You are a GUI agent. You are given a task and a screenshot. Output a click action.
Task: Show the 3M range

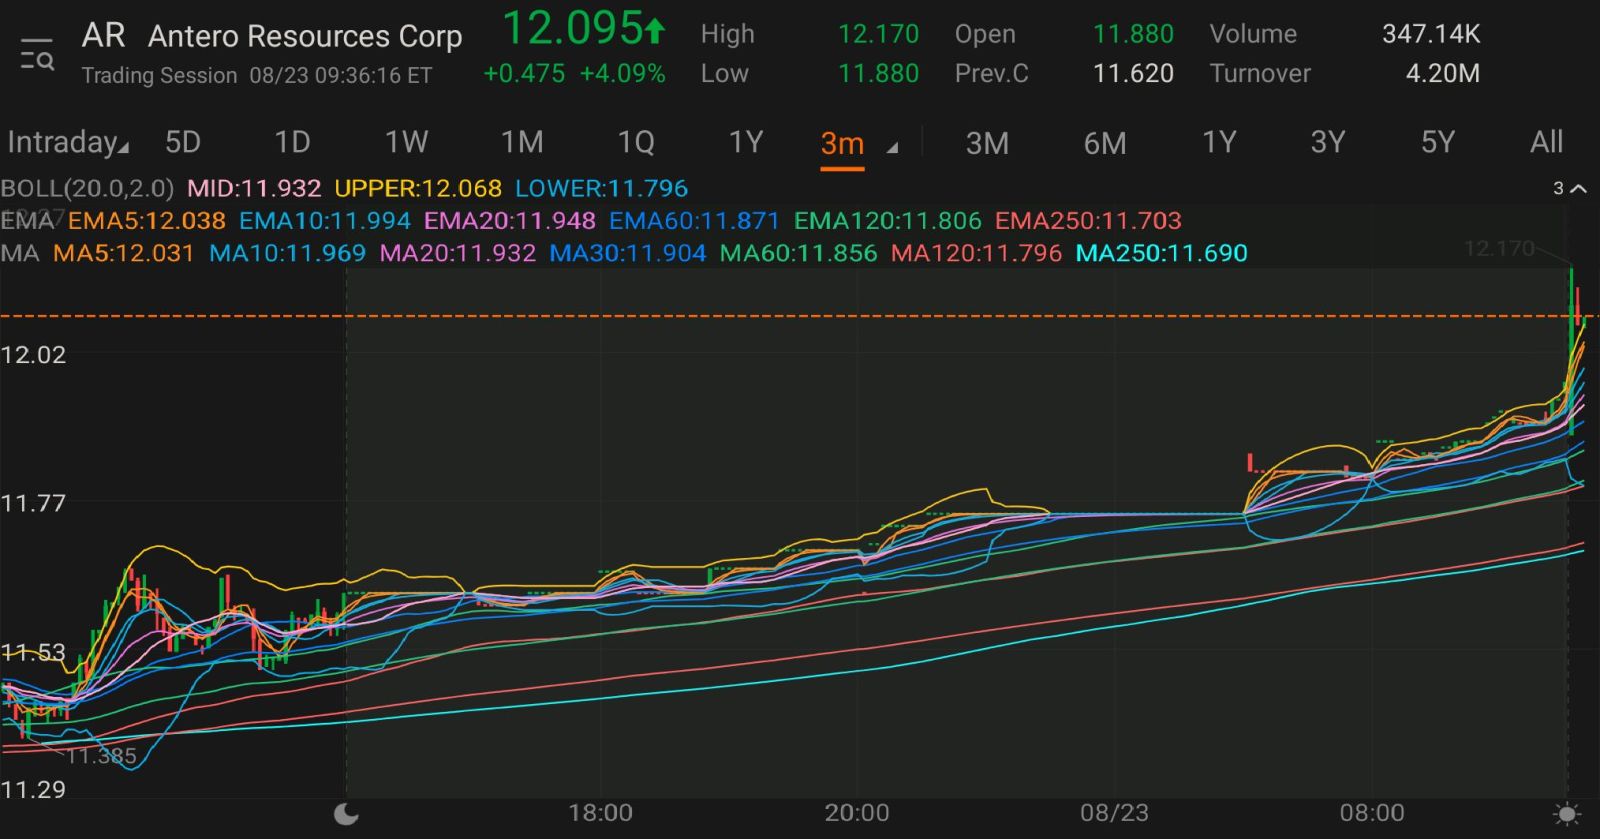coord(987,143)
